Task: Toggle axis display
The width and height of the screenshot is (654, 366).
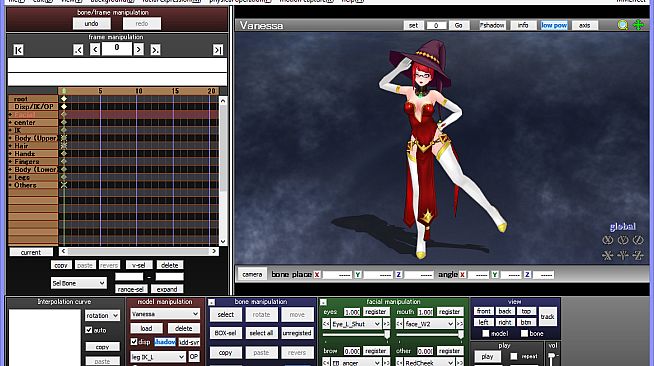Action: 585,25
